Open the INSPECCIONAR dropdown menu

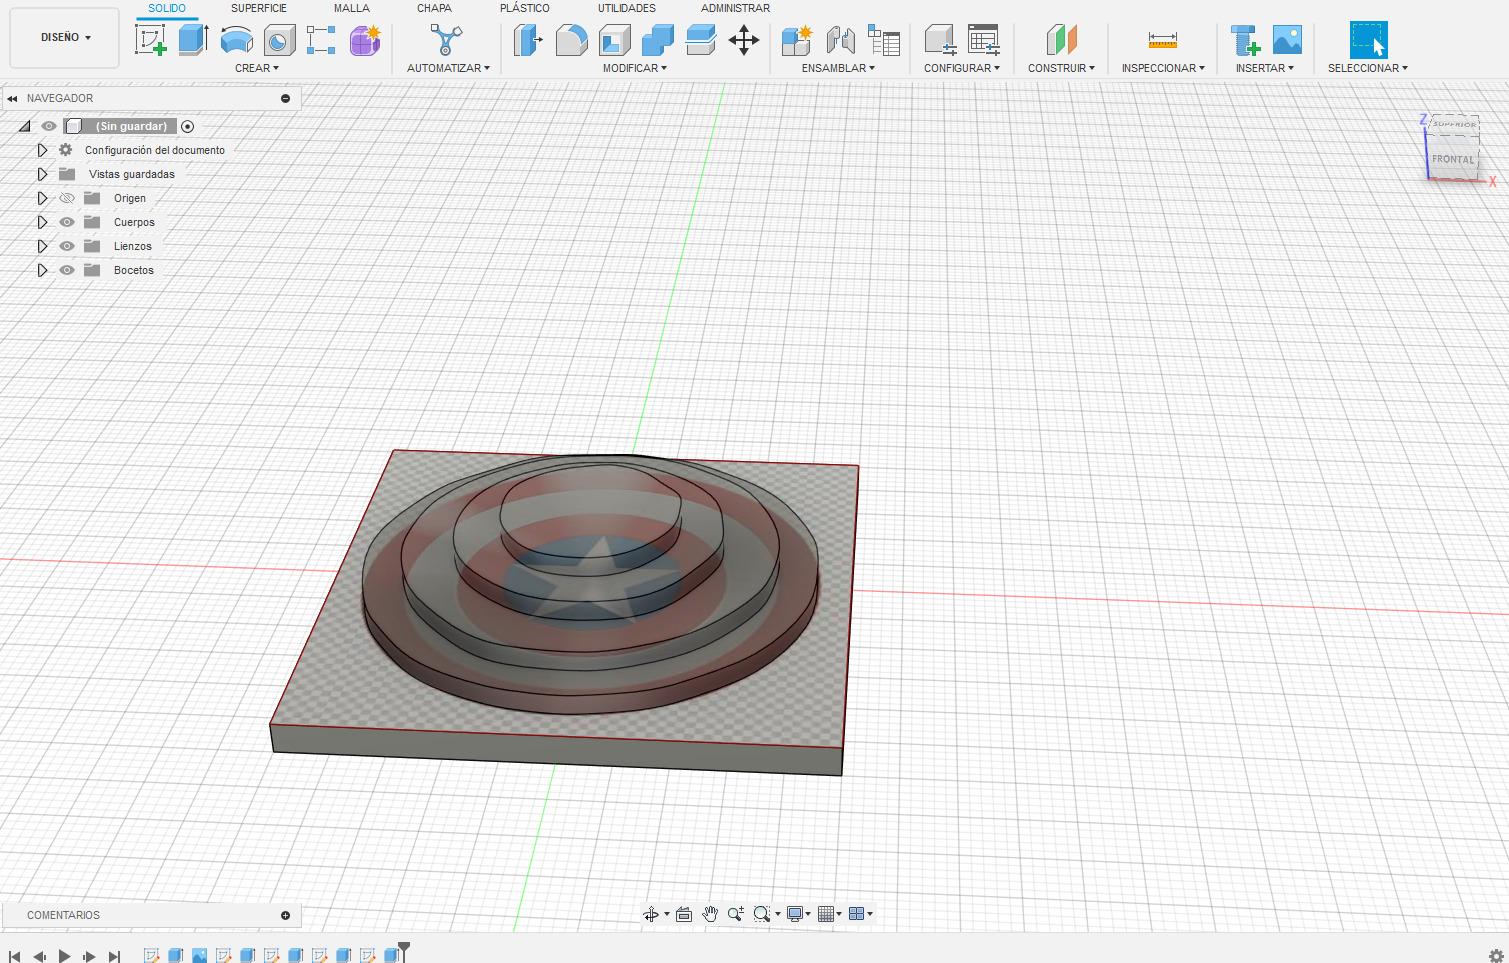pyautogui.click(x=1163, y=68)
